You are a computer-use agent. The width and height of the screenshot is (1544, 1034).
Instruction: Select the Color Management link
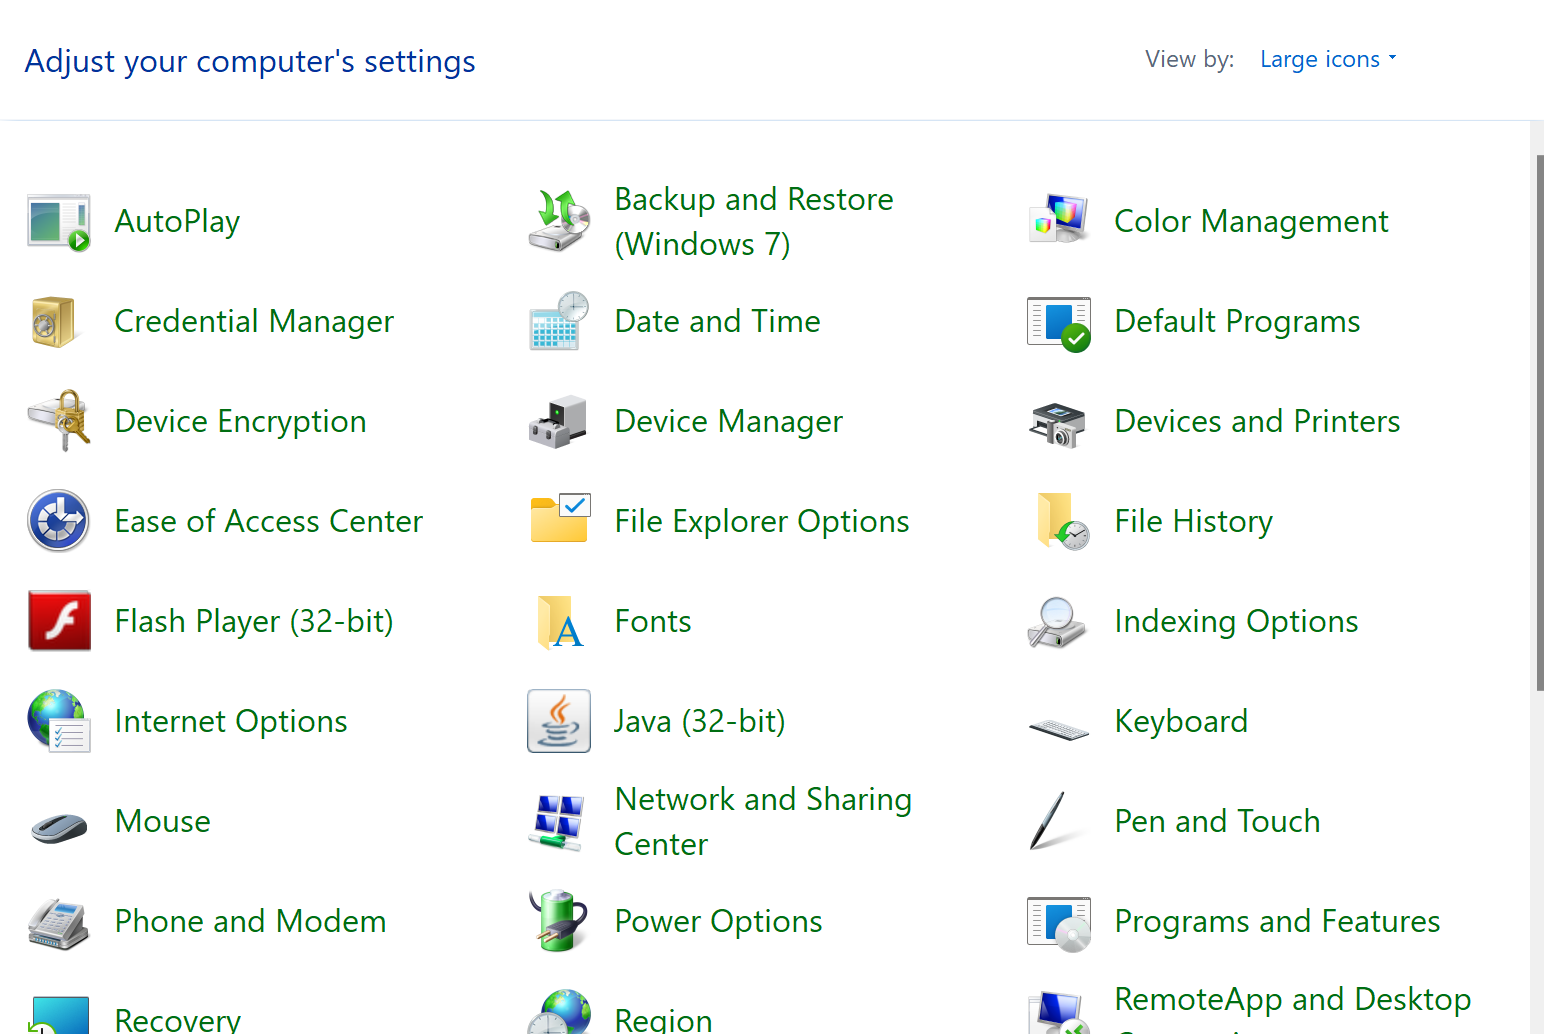pyautogui.click(x=1251, y=222)
